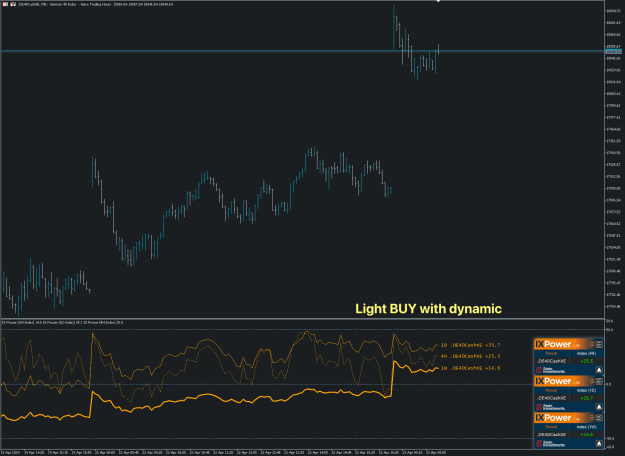
Task: Select the Index column header in the +25.5 panel
Action: pyautogui.click(x=586, y=354)
